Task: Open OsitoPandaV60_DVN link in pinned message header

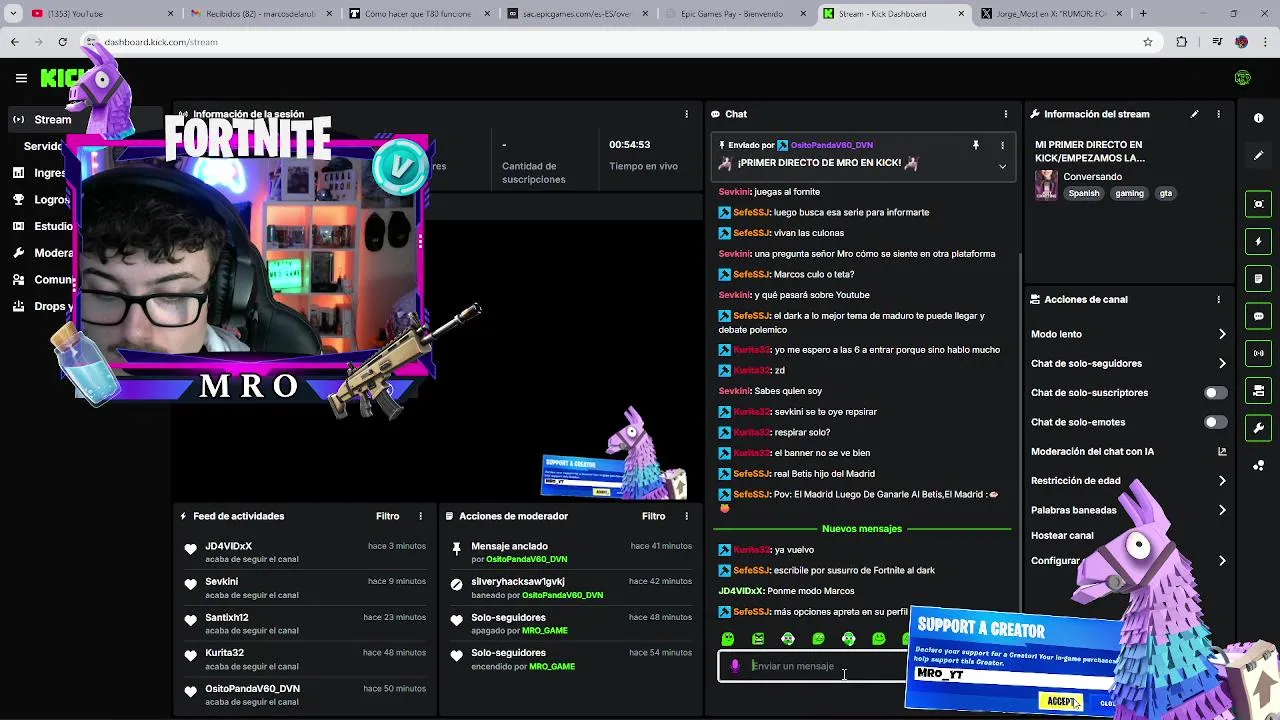Action: (x=831, y=146)
